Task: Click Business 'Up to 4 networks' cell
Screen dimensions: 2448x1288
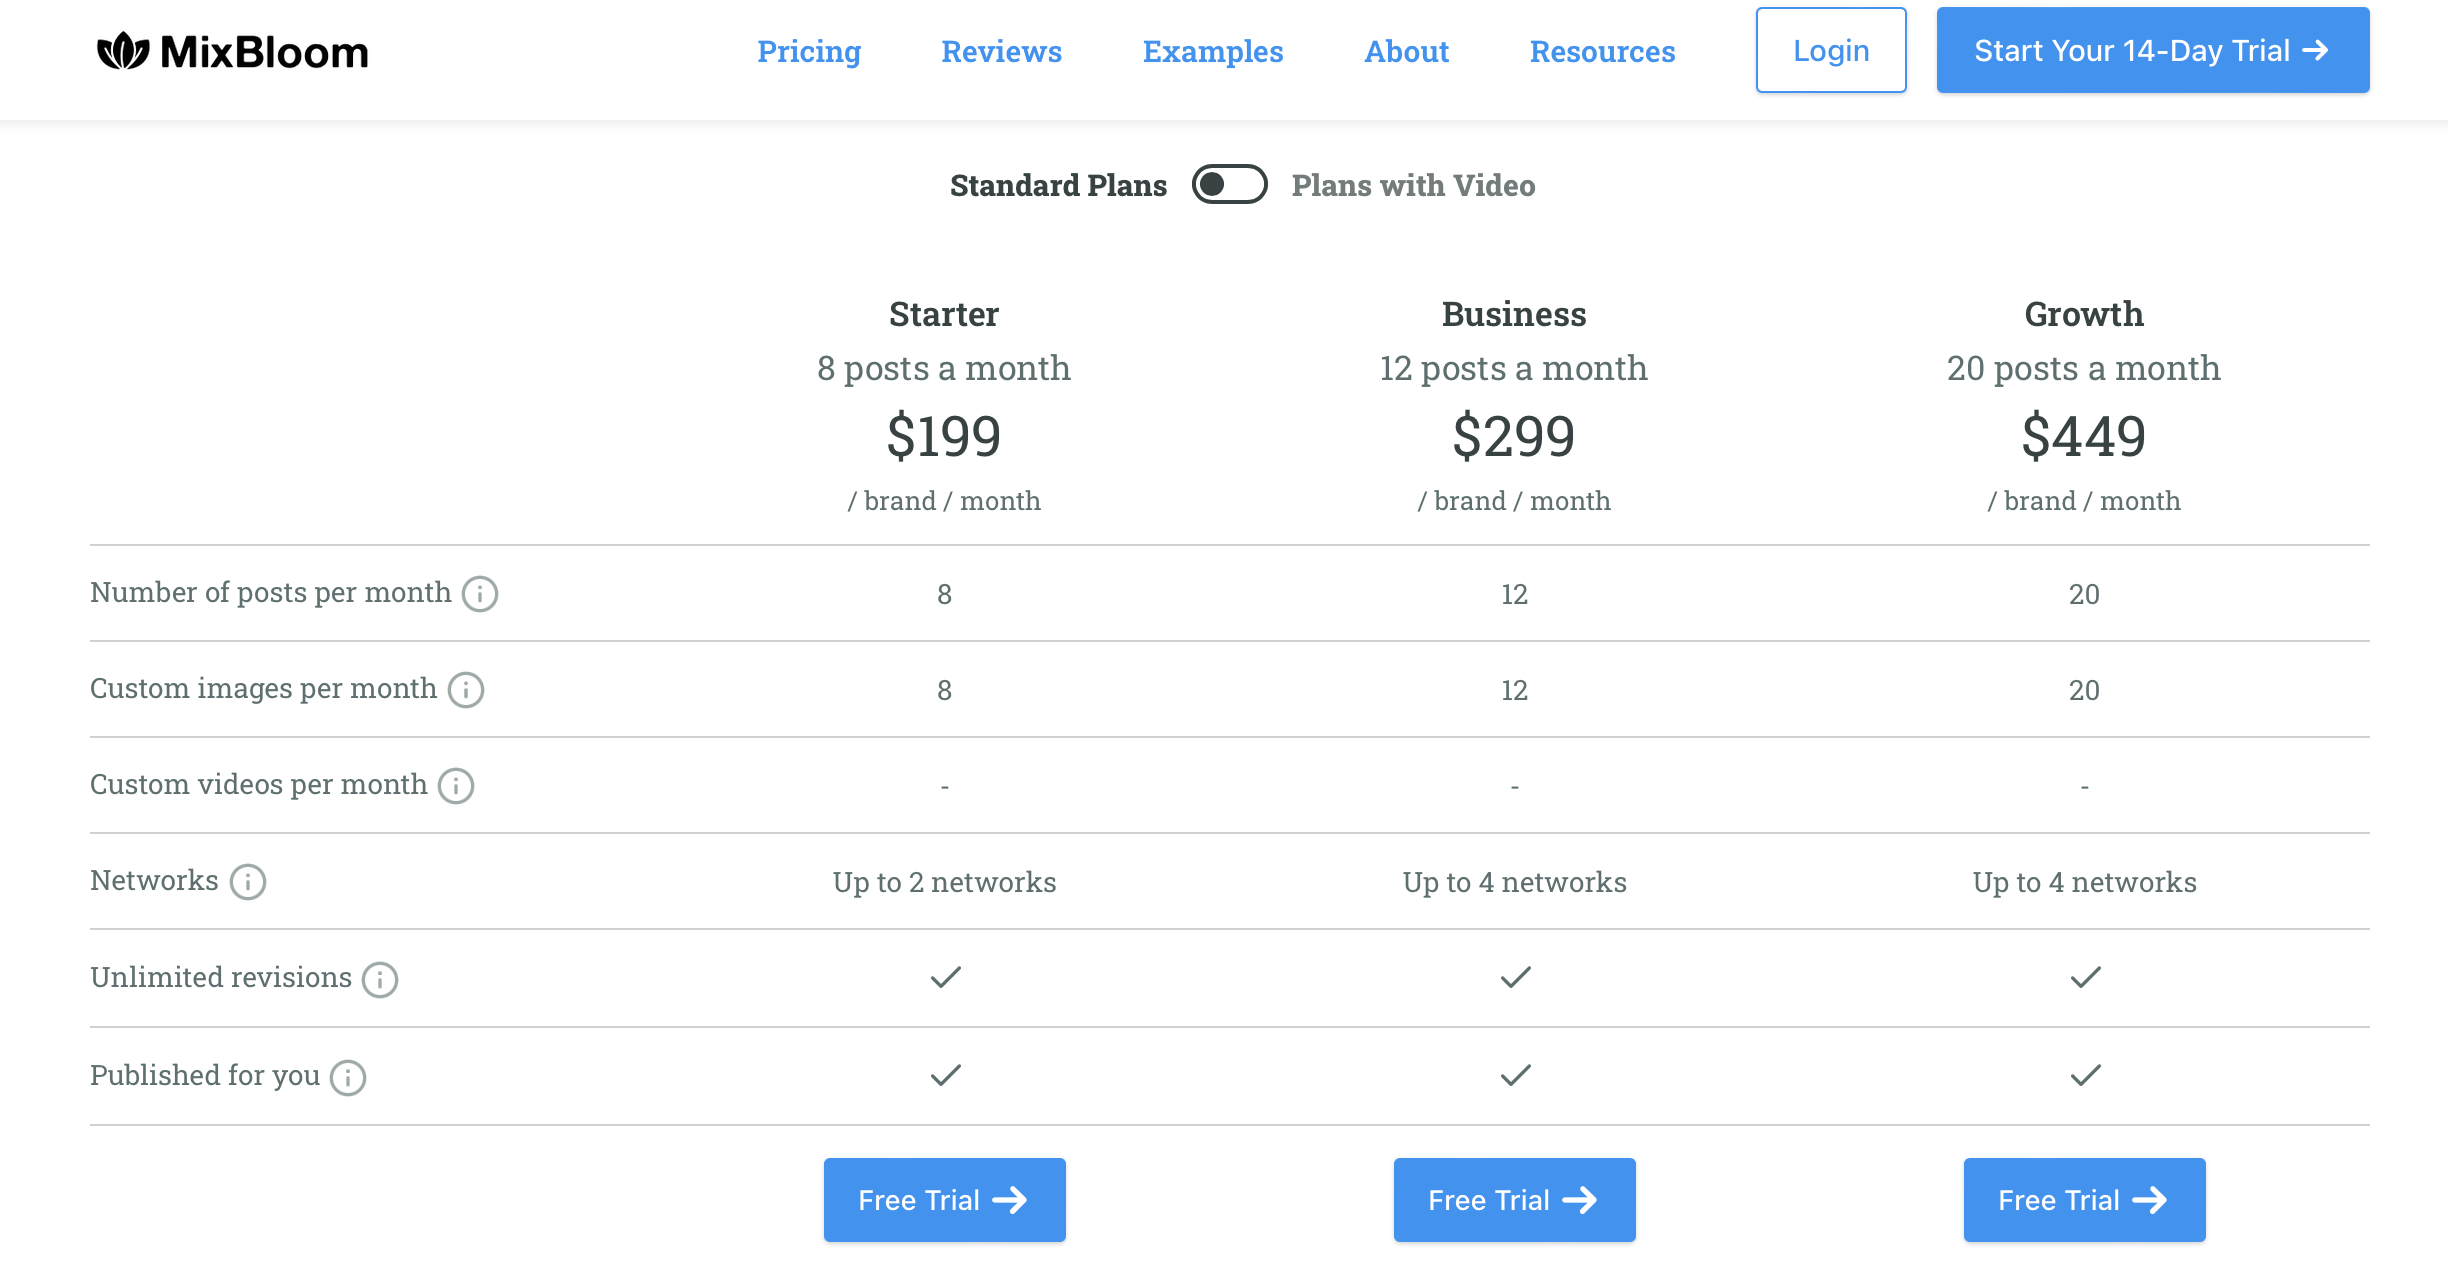Action: [x=1514, y=882]
